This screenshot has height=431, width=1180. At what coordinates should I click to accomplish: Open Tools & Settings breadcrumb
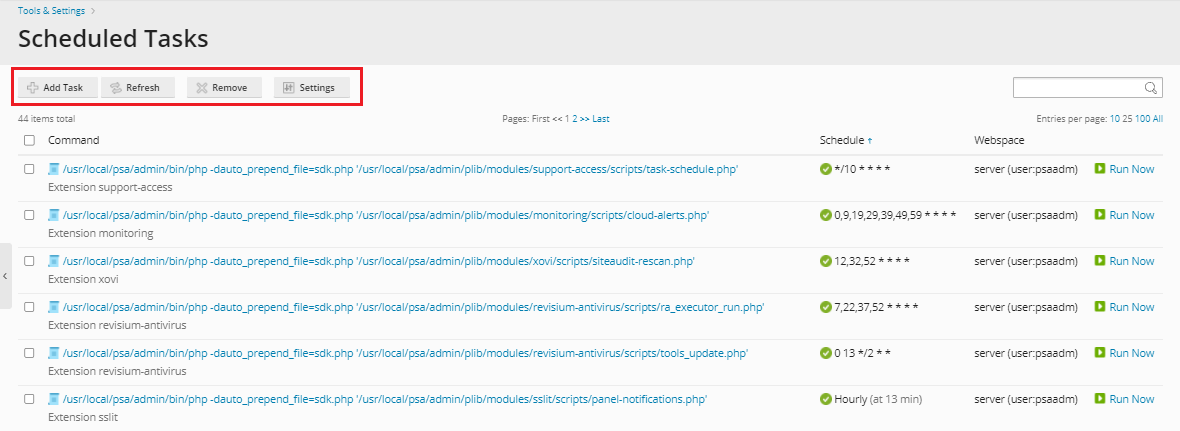51,11
